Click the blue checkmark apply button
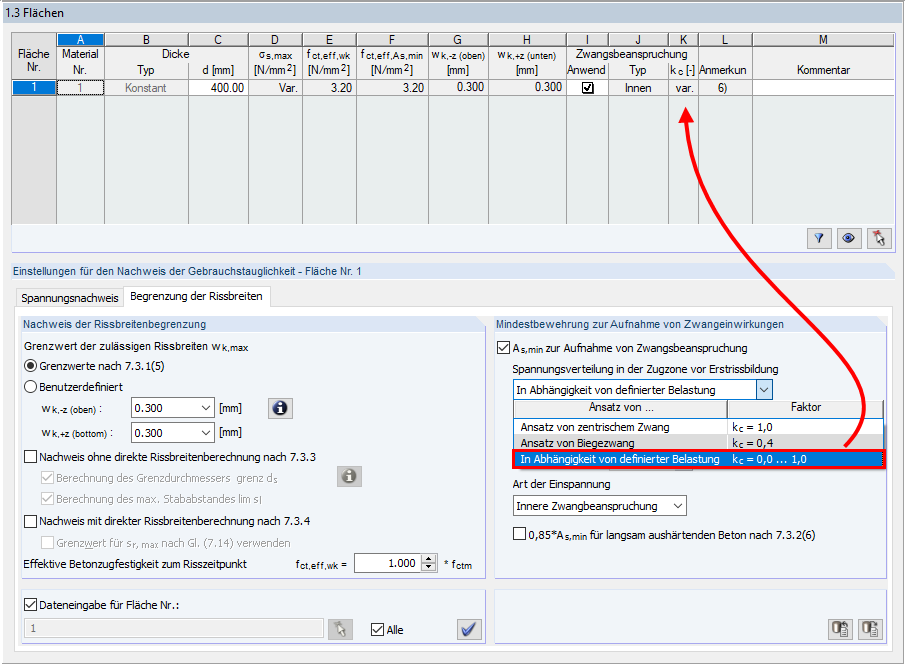906x666 pixels. click(x=469, y=629)
